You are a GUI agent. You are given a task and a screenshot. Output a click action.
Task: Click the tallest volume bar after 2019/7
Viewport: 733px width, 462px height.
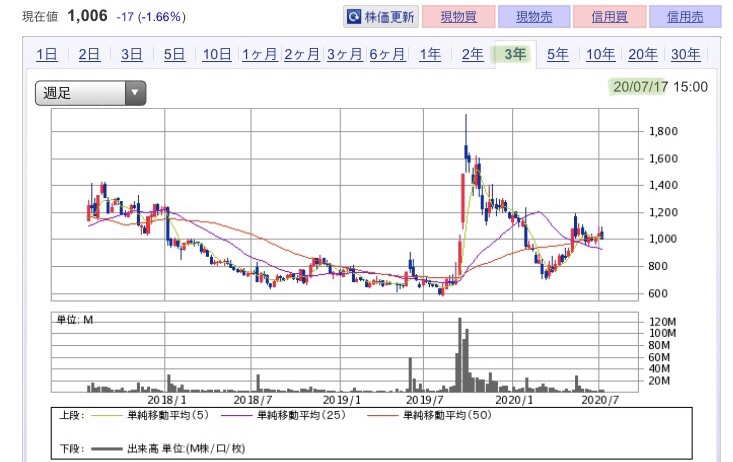[x=460, y=355]
